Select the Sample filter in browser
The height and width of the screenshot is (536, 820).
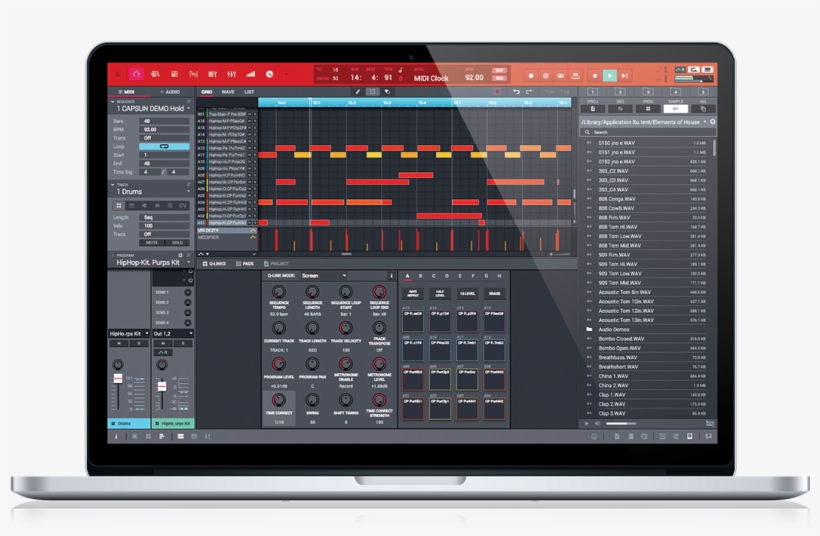click(x=676, y=109)
